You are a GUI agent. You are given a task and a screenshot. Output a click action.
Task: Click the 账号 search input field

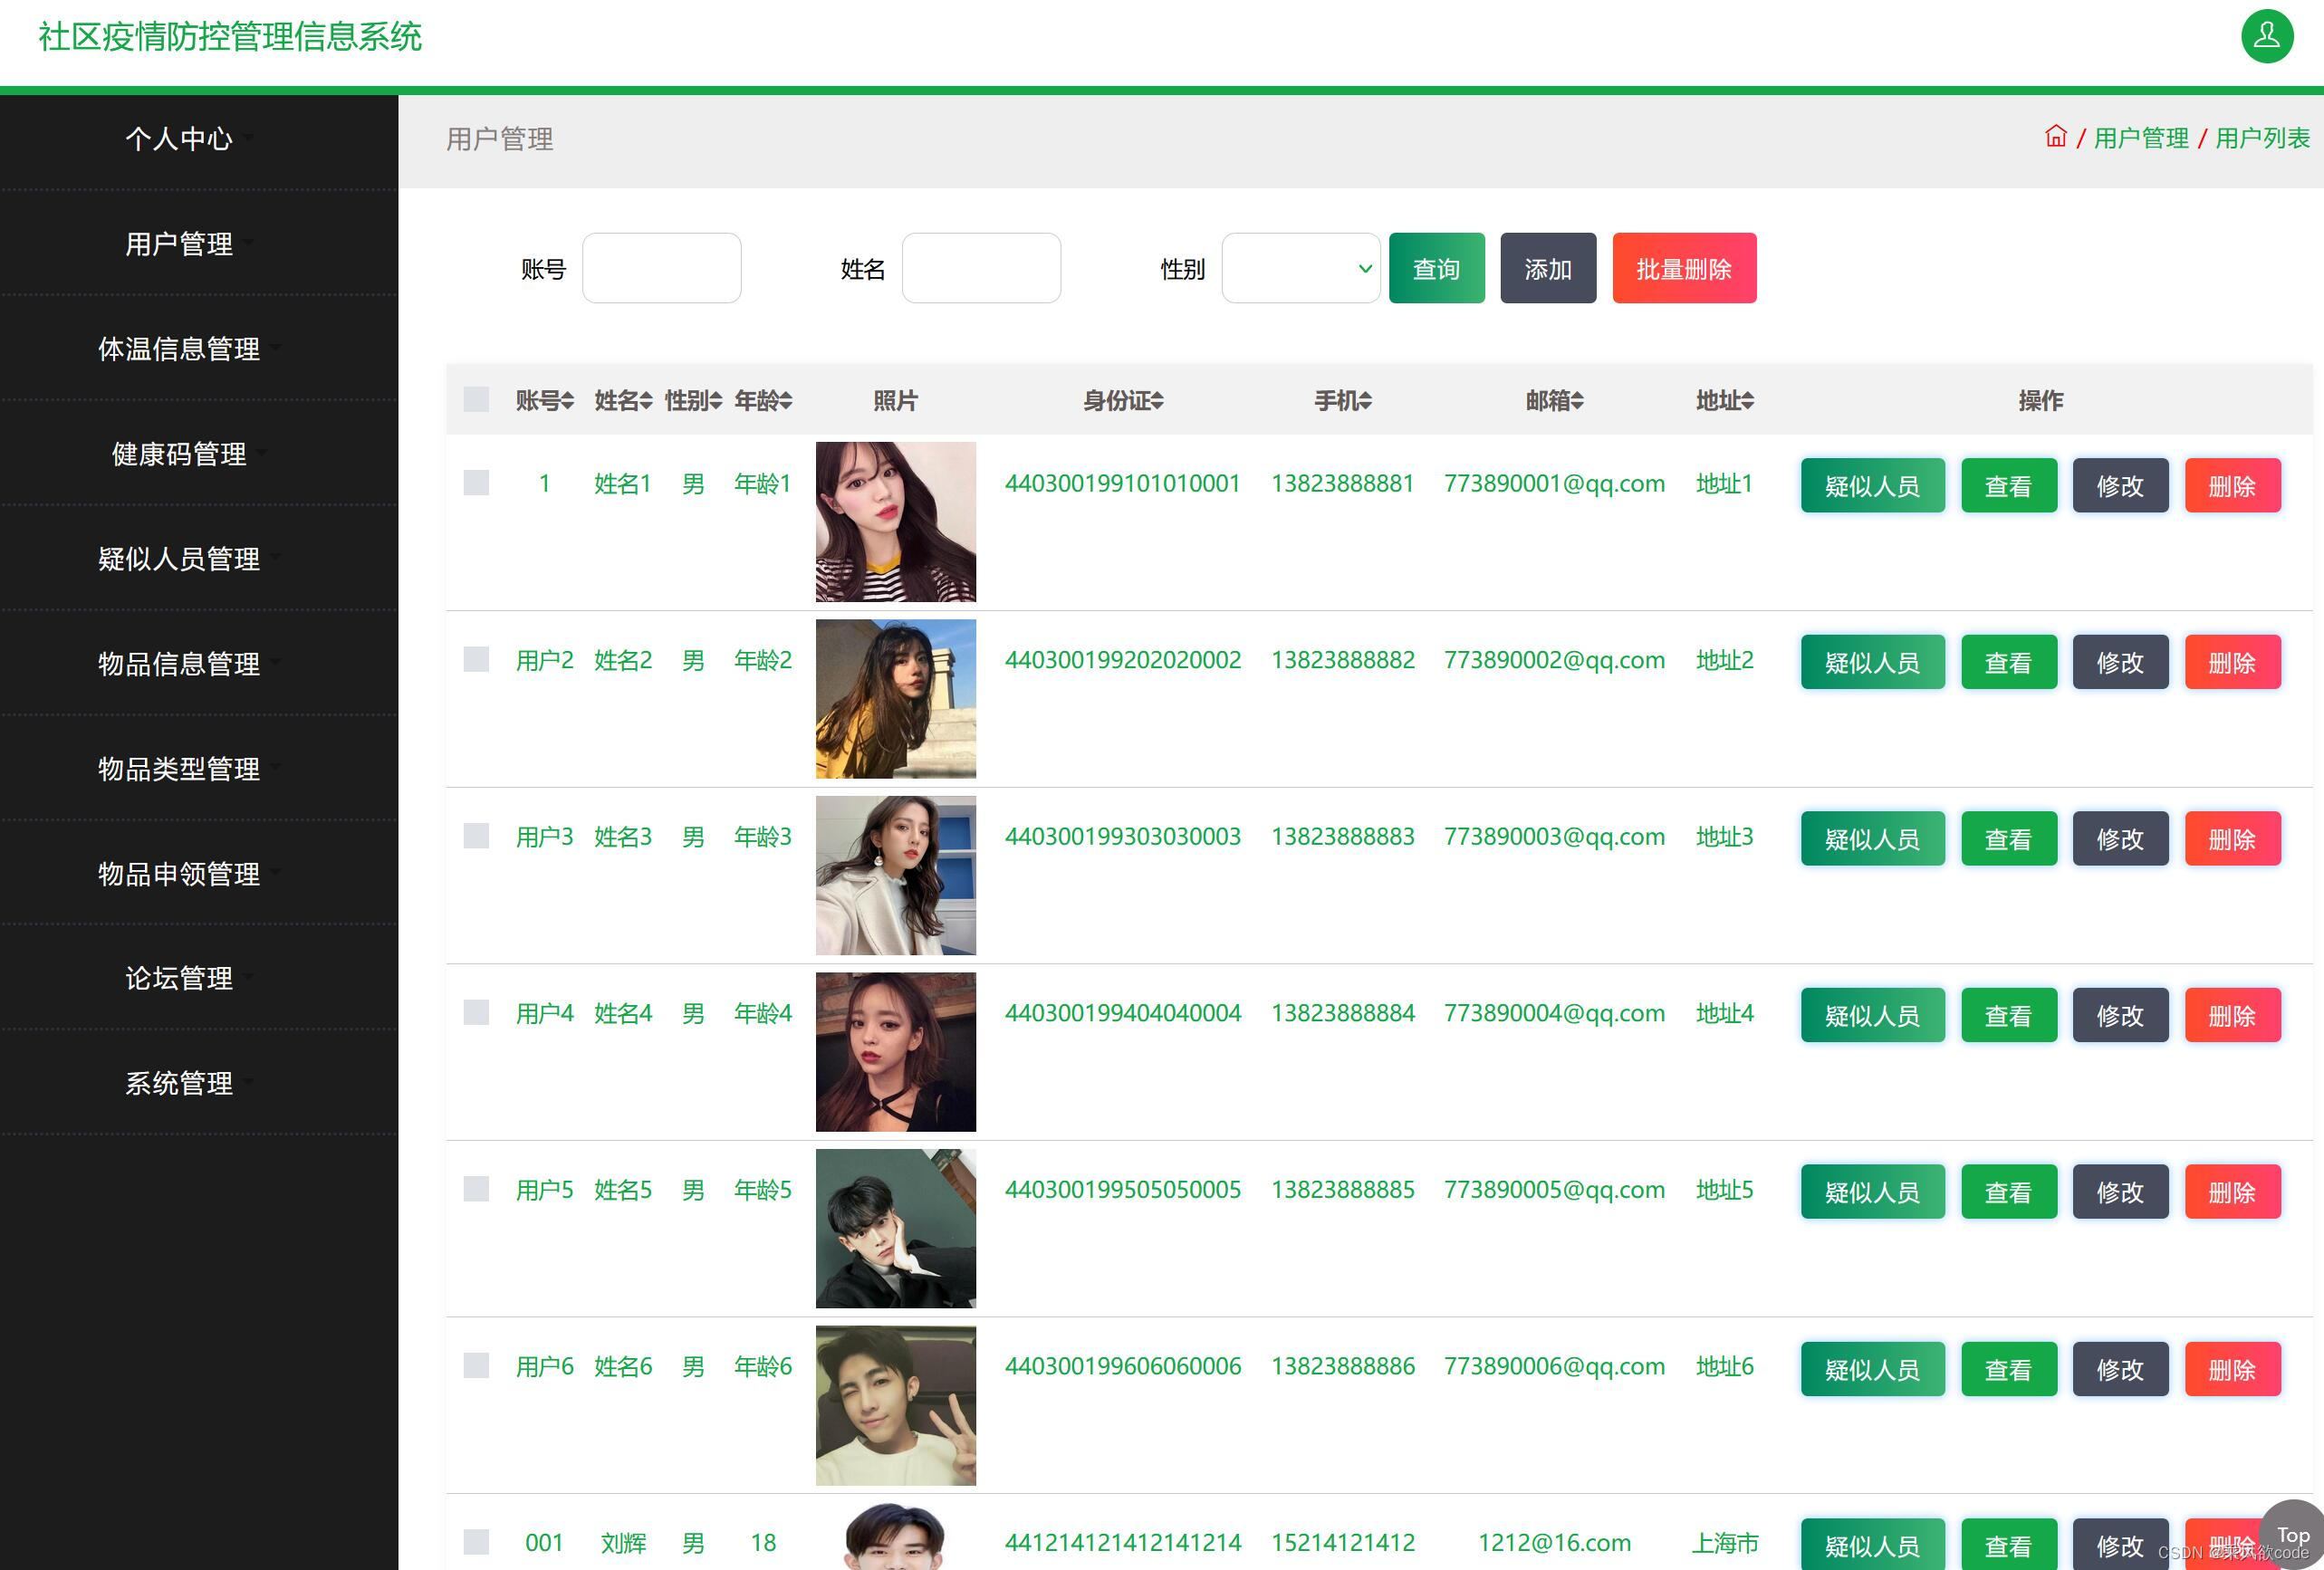(661, 268)
